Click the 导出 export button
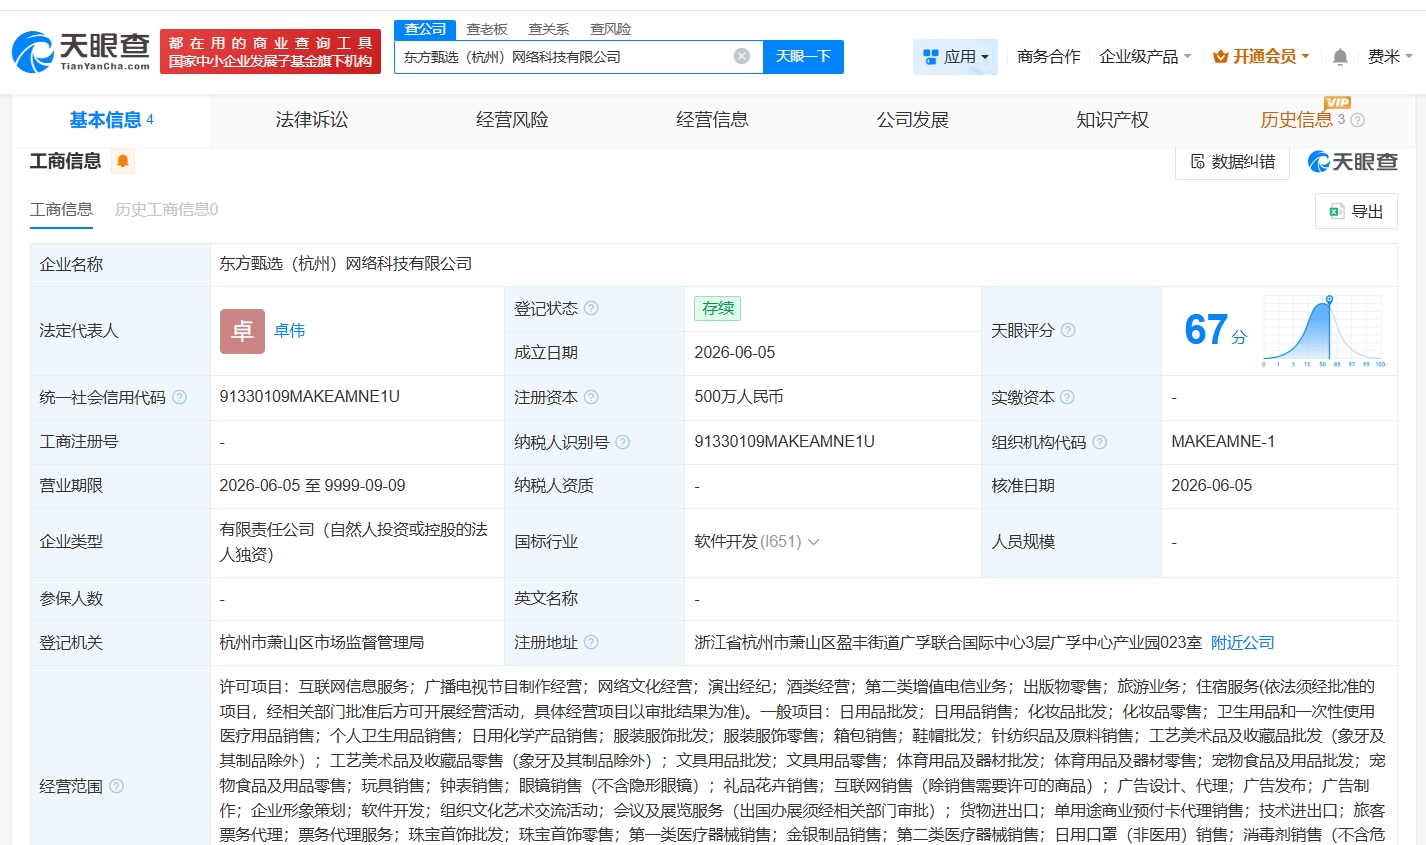This screenshot has width=1426, height=845. (1356, 211)
